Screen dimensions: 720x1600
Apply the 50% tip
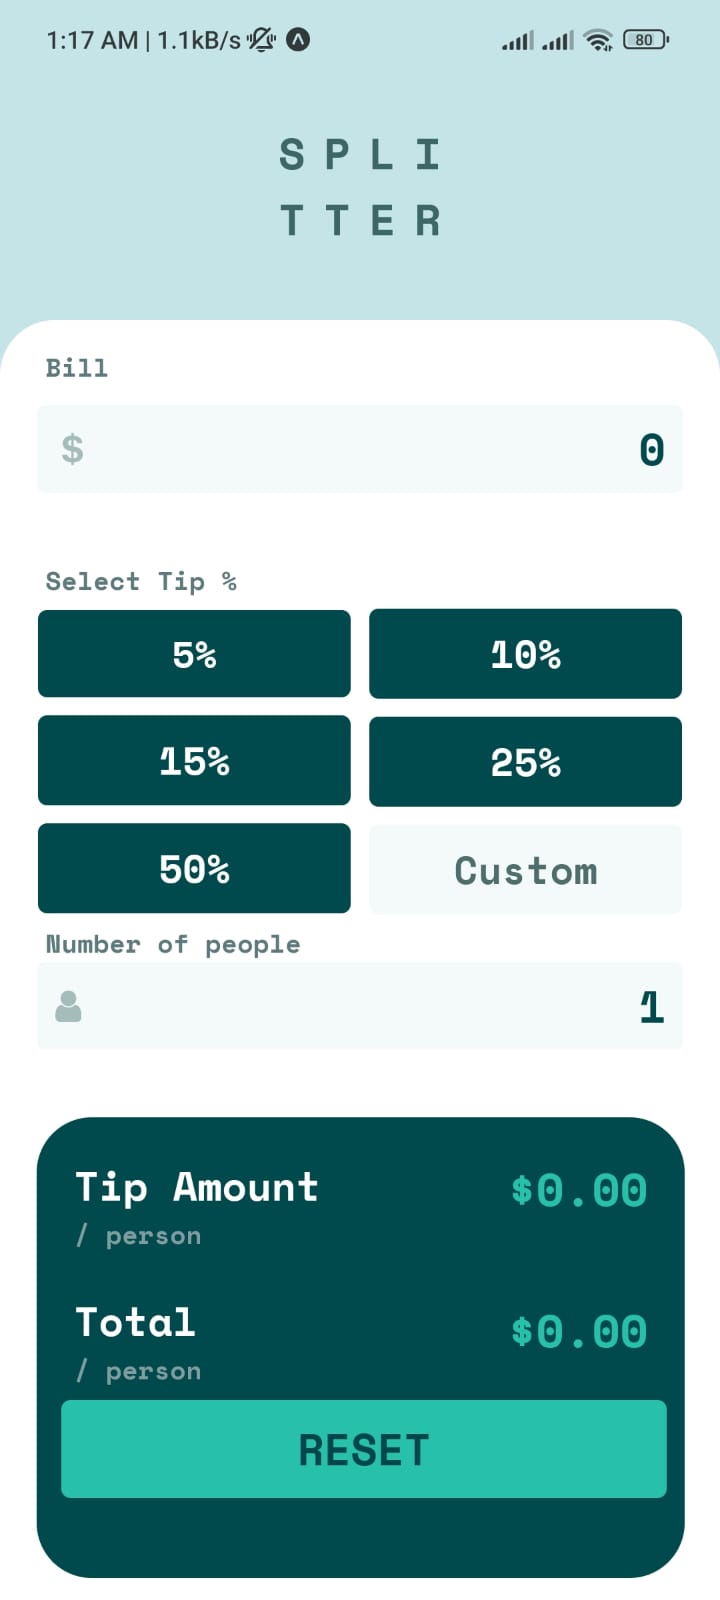click(x=194, y=868)
